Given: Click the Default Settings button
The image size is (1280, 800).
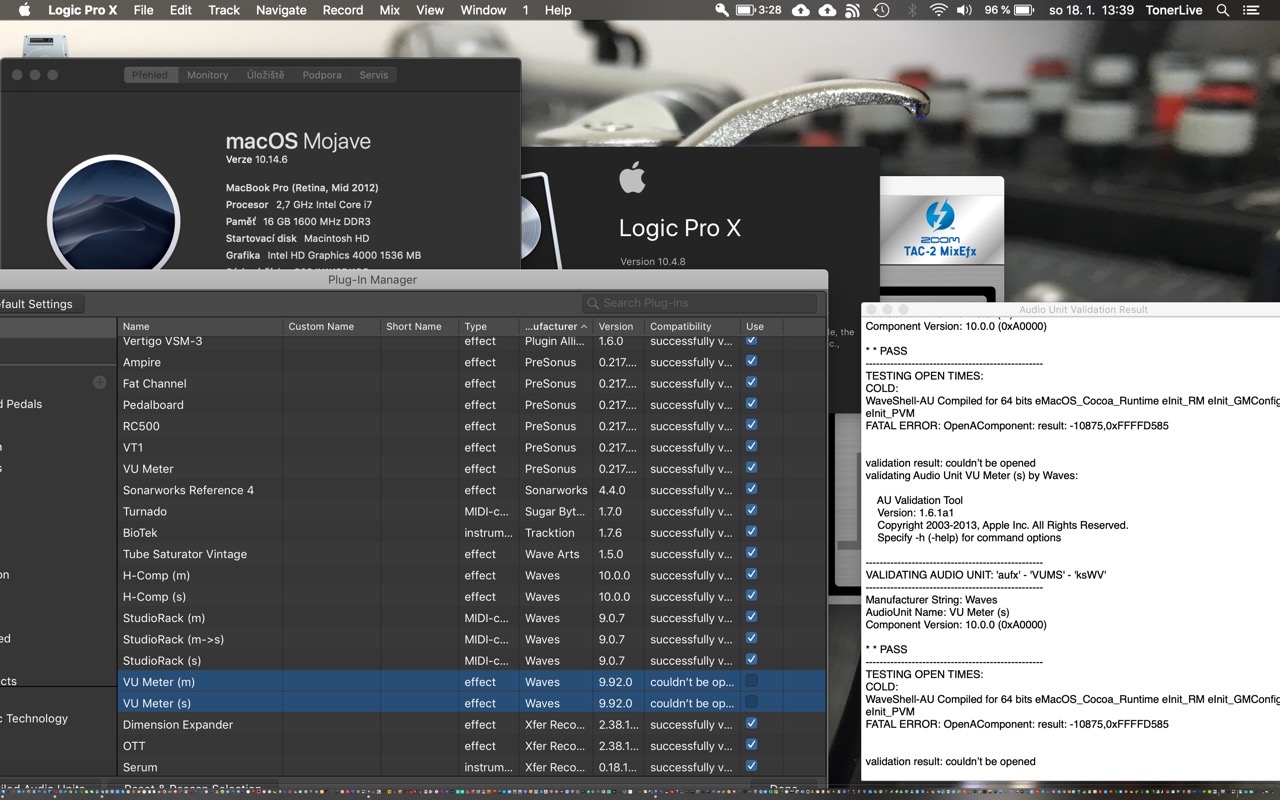Looking at the screenshot, I should (40, 304).
